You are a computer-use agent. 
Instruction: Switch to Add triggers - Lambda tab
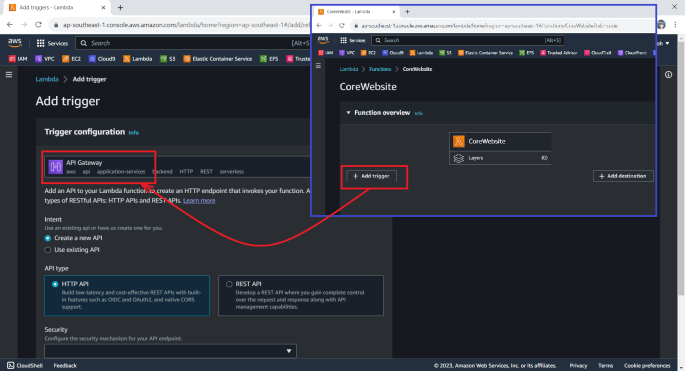[x=56, y=7]
